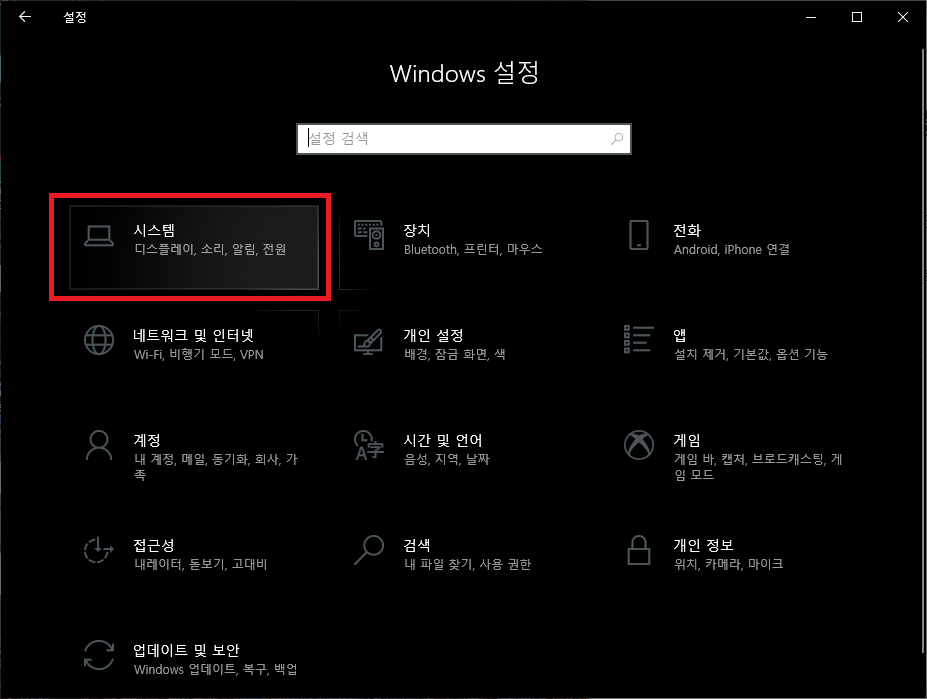This screenshot has height=699, width=927.
Task: Go back with the arrow next to 설정
Action: (25, 17)
